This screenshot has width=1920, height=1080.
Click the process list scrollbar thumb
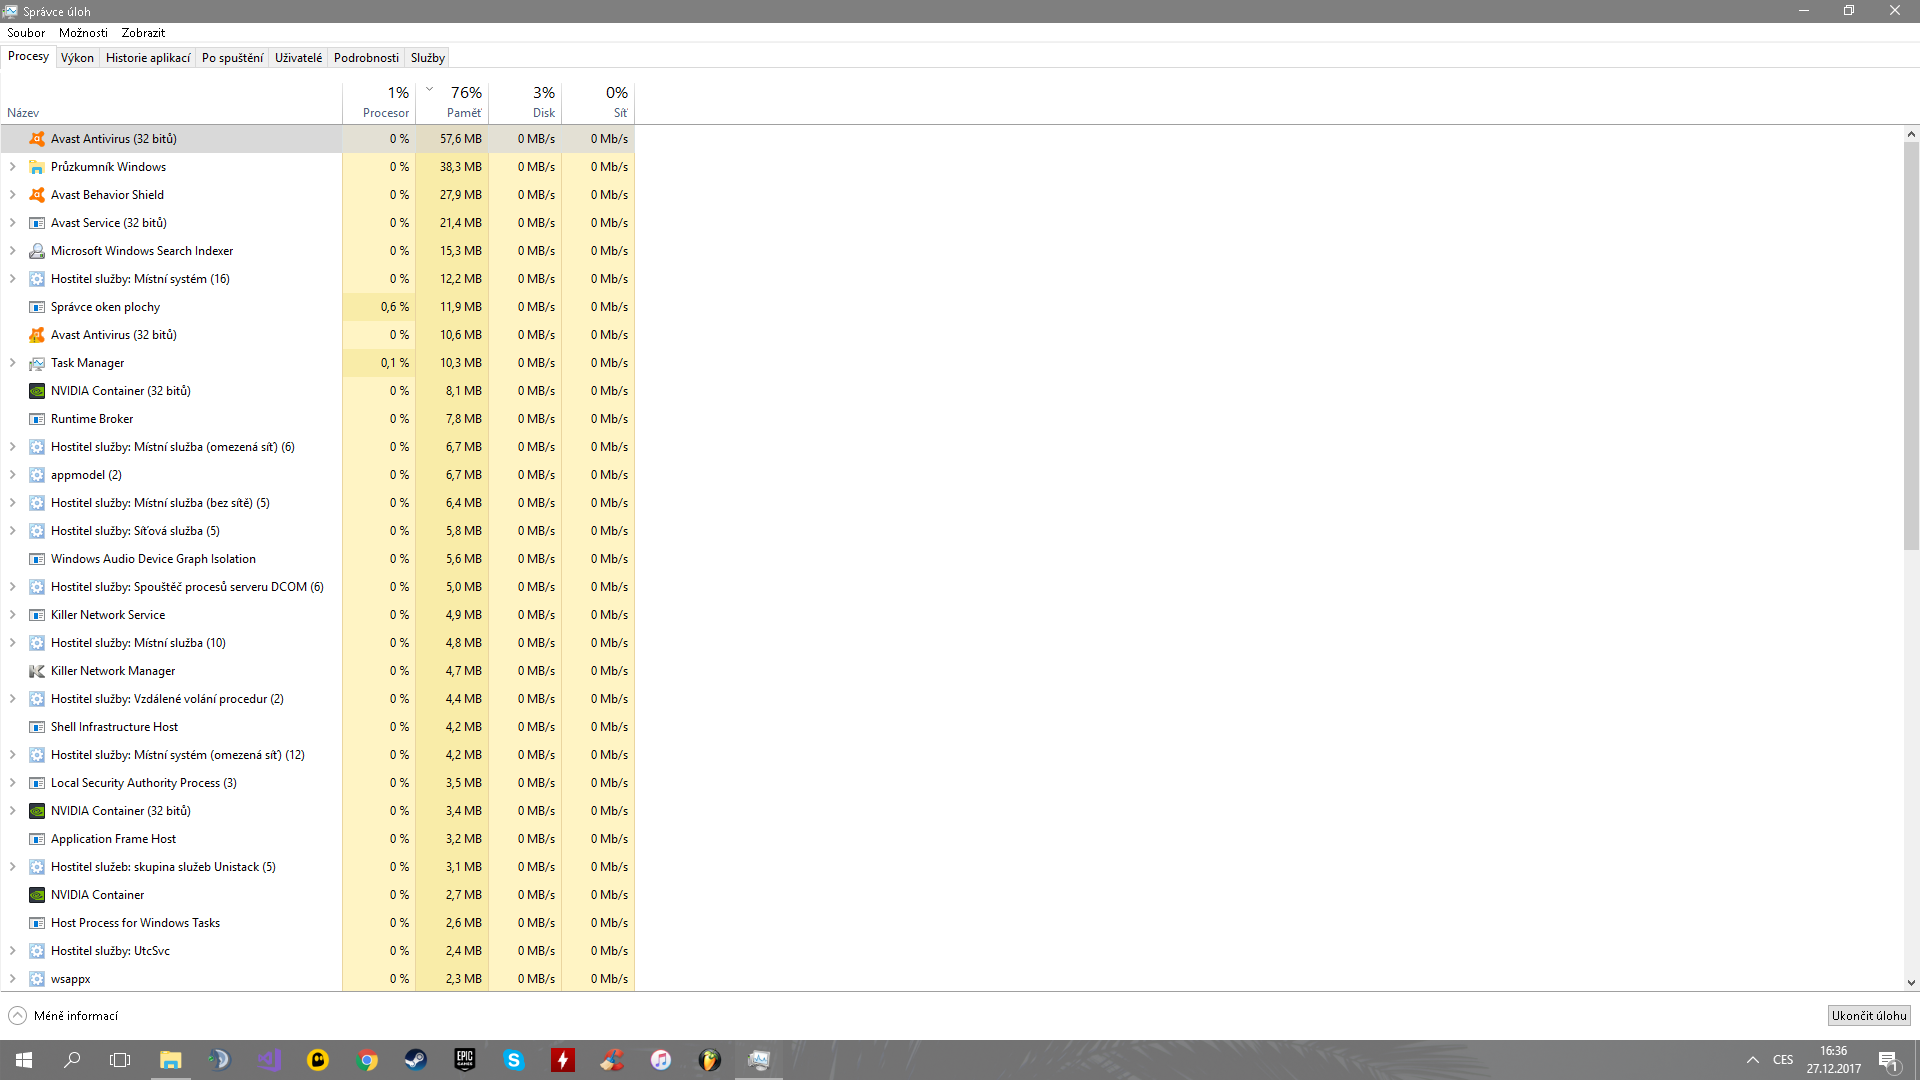(1911, 345)
